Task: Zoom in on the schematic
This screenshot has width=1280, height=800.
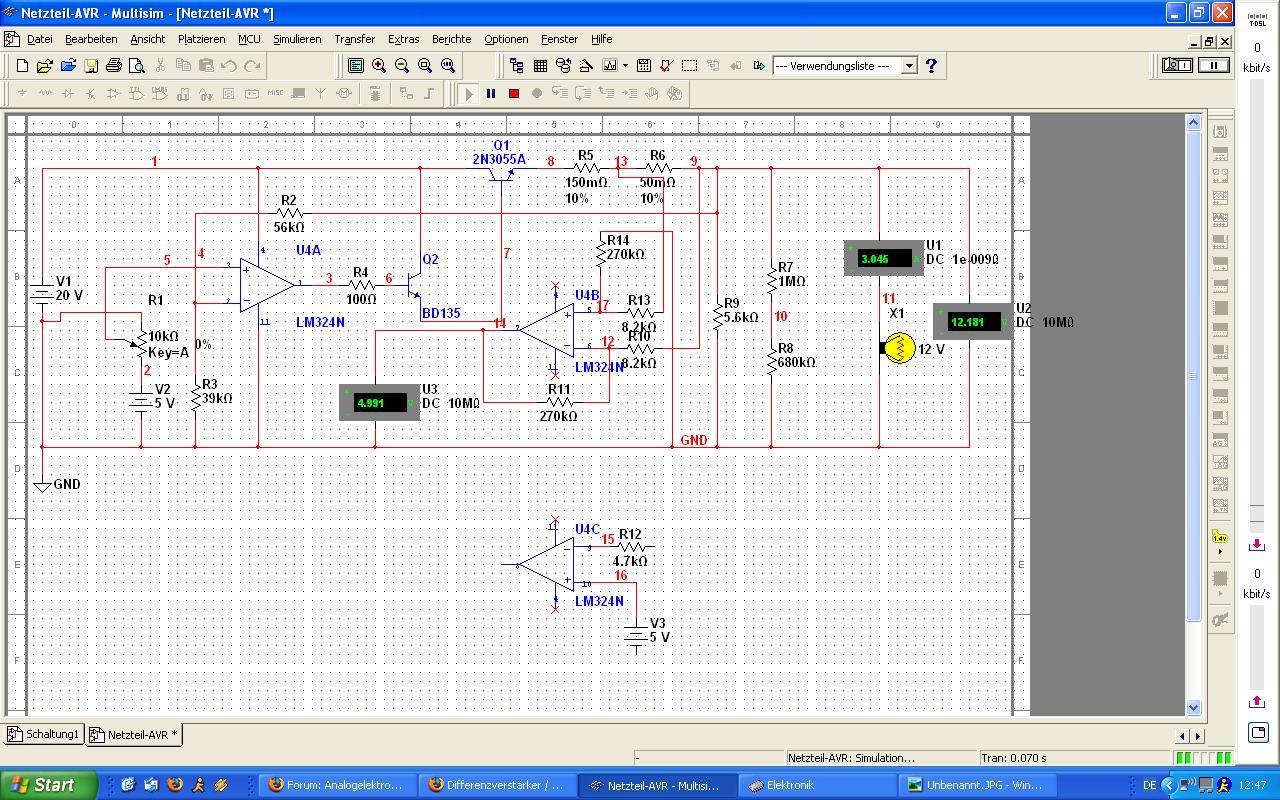Action: pyautogui.click(x=379, y=66)
